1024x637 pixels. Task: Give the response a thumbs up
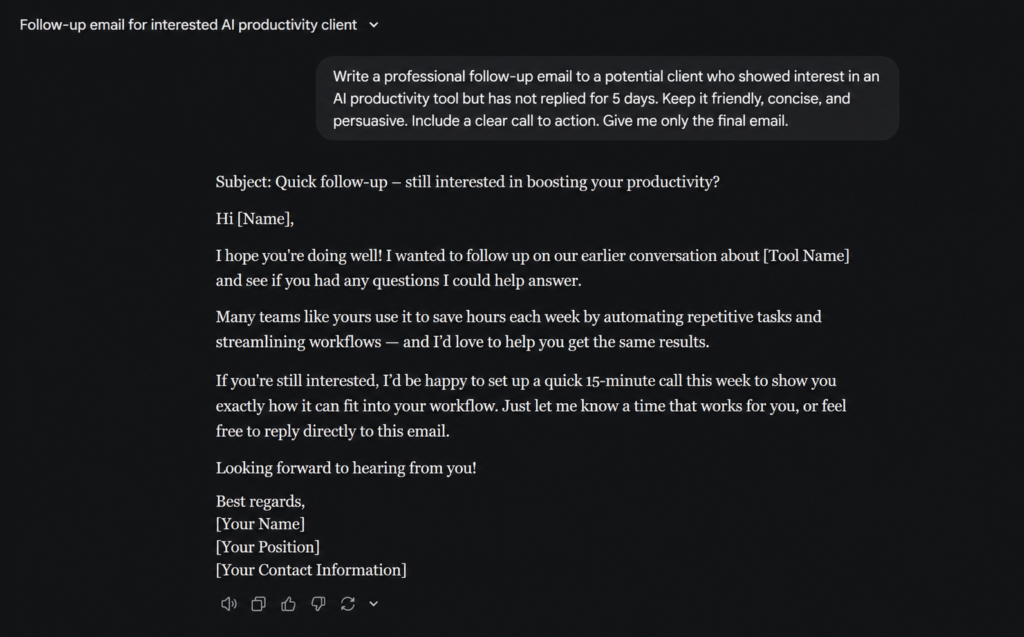point(288,604)
